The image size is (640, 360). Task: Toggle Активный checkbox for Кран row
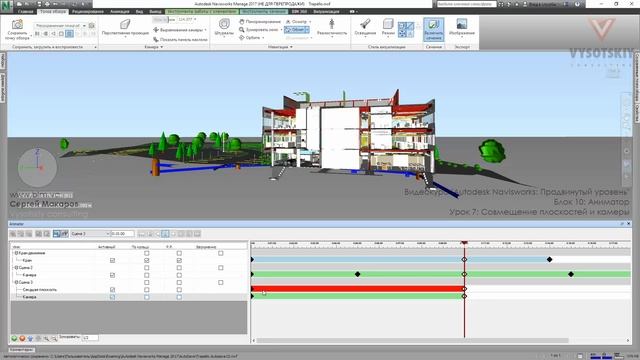pos(112,260)
